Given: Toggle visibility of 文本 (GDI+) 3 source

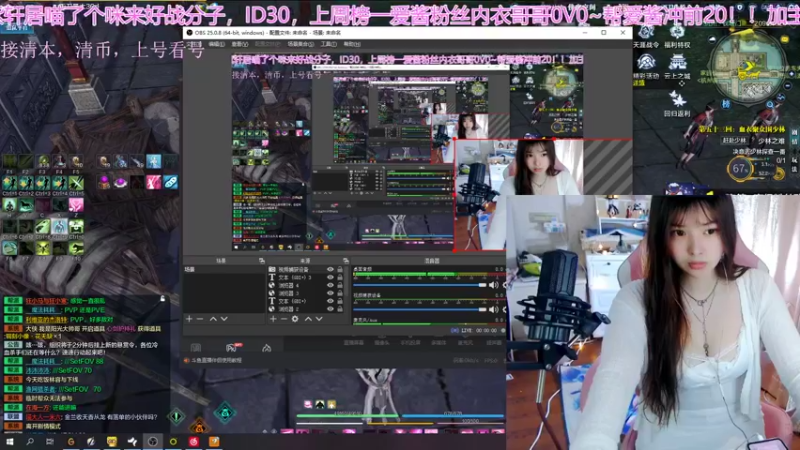Looking at the screenshot, I should pos(330,278).
